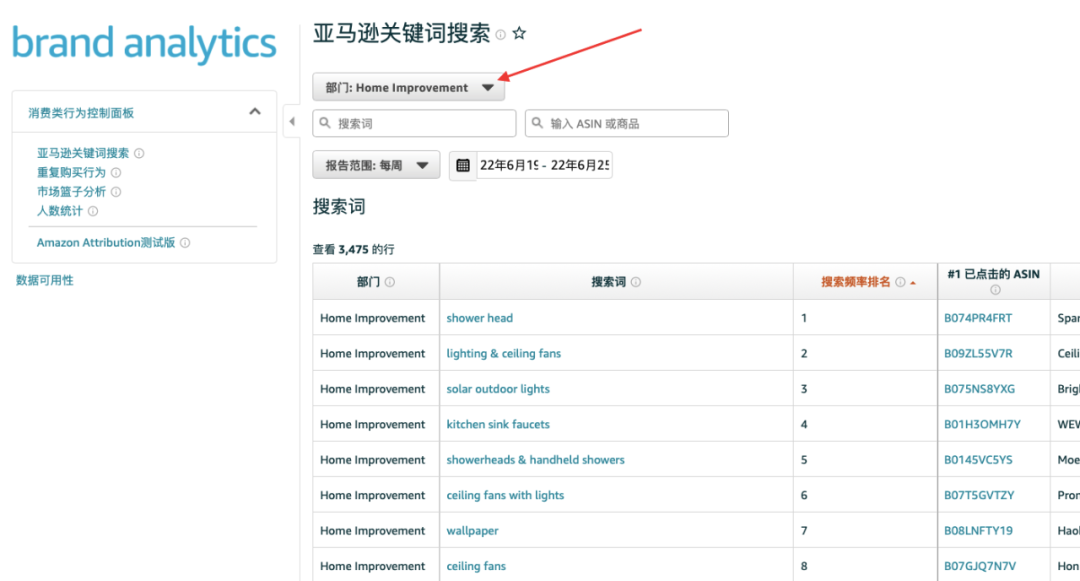Click info icon in 部门 column header
1080x581 pixels.
pyautogui.click(x=390, y=282)
